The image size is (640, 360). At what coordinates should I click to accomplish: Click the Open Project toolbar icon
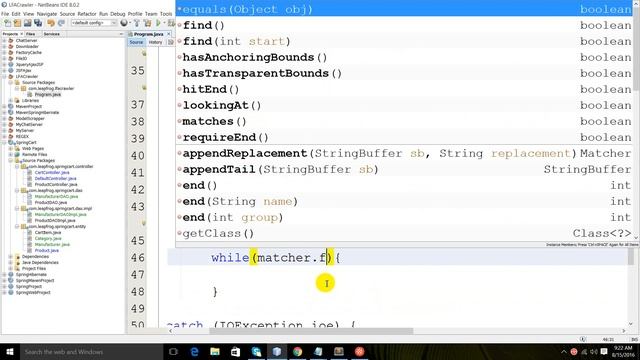click(28, 23)
